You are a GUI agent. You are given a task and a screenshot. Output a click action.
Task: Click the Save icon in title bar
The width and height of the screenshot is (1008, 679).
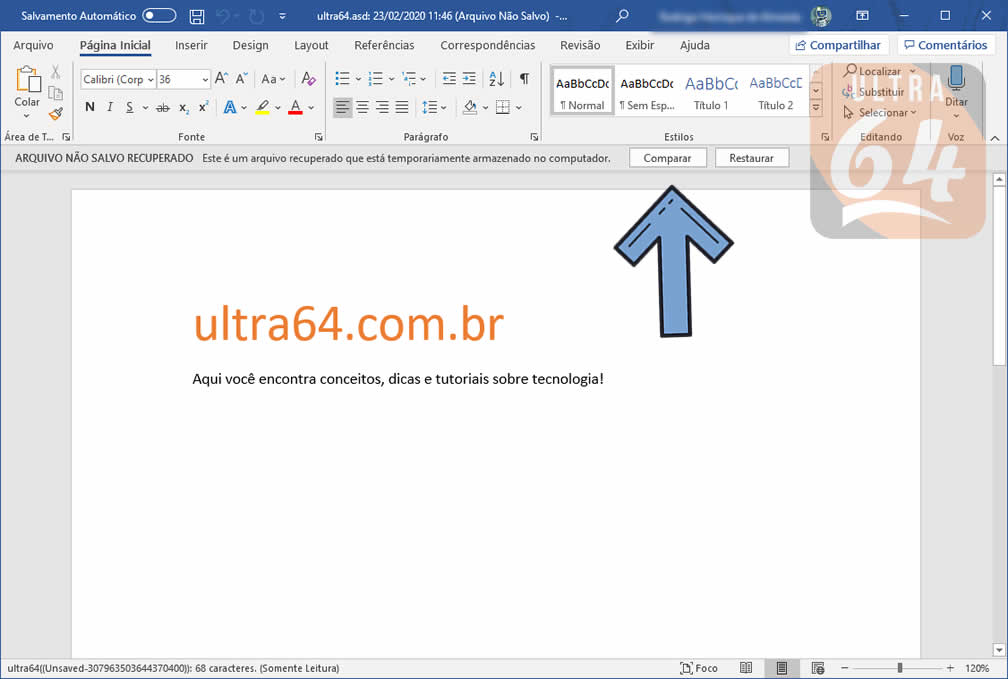[x=197, y=16]
